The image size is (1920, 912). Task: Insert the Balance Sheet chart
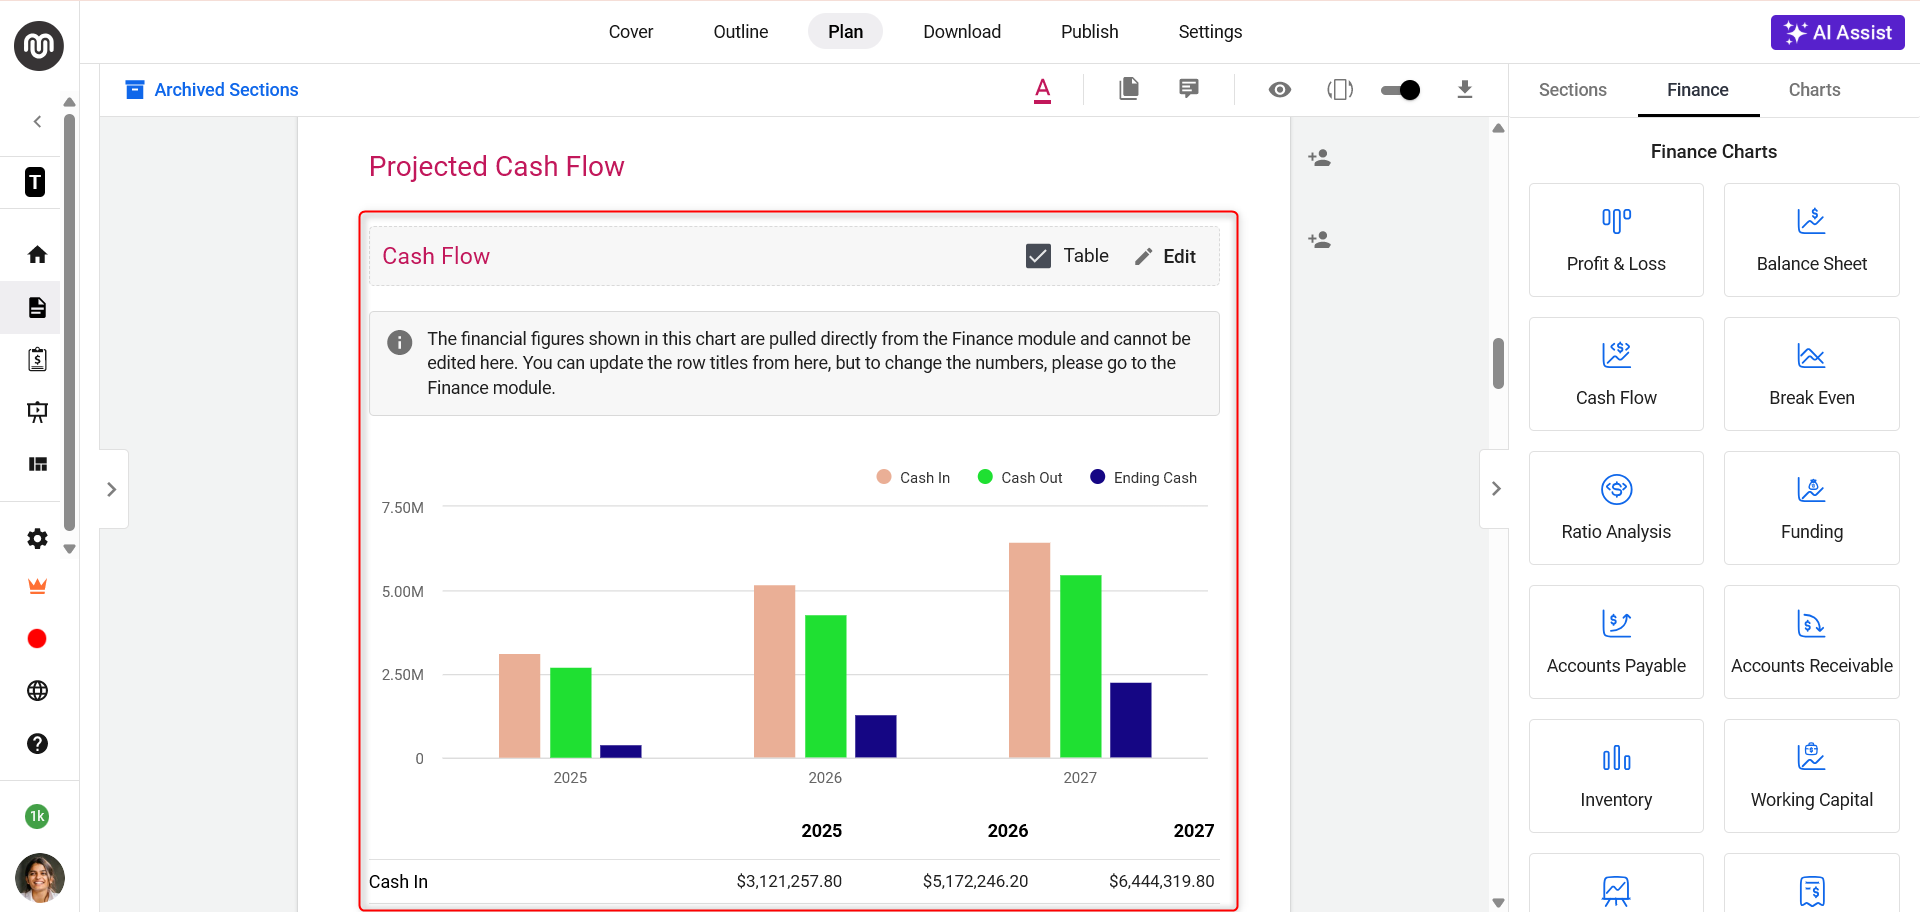coord(1812,240)
